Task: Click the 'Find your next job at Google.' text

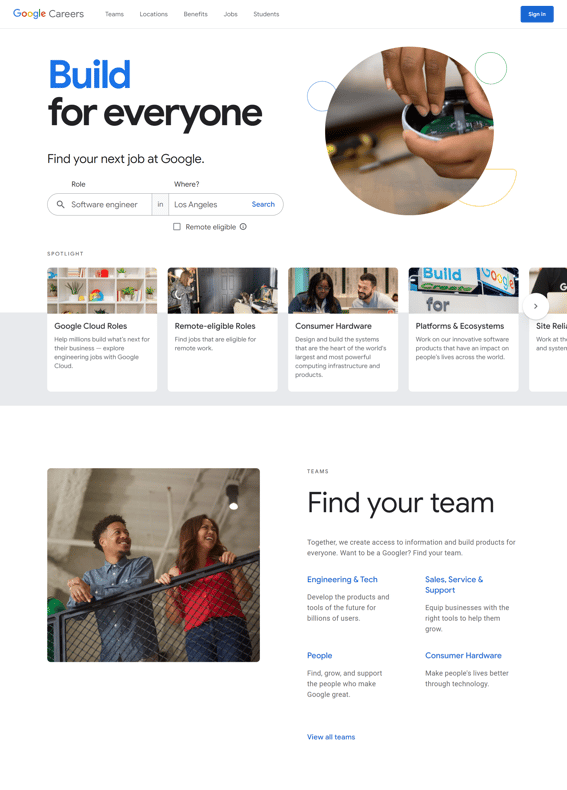Action: click(125, 159)
